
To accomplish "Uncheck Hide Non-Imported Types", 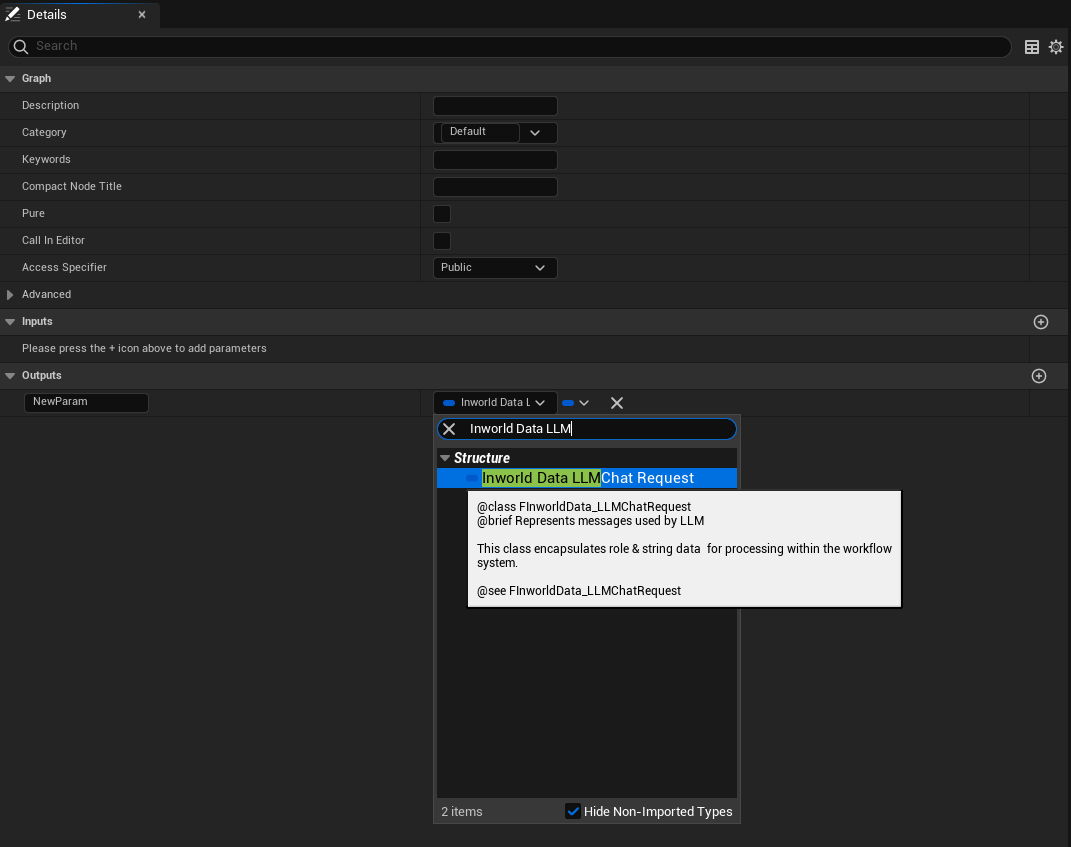I will [572, 811].
